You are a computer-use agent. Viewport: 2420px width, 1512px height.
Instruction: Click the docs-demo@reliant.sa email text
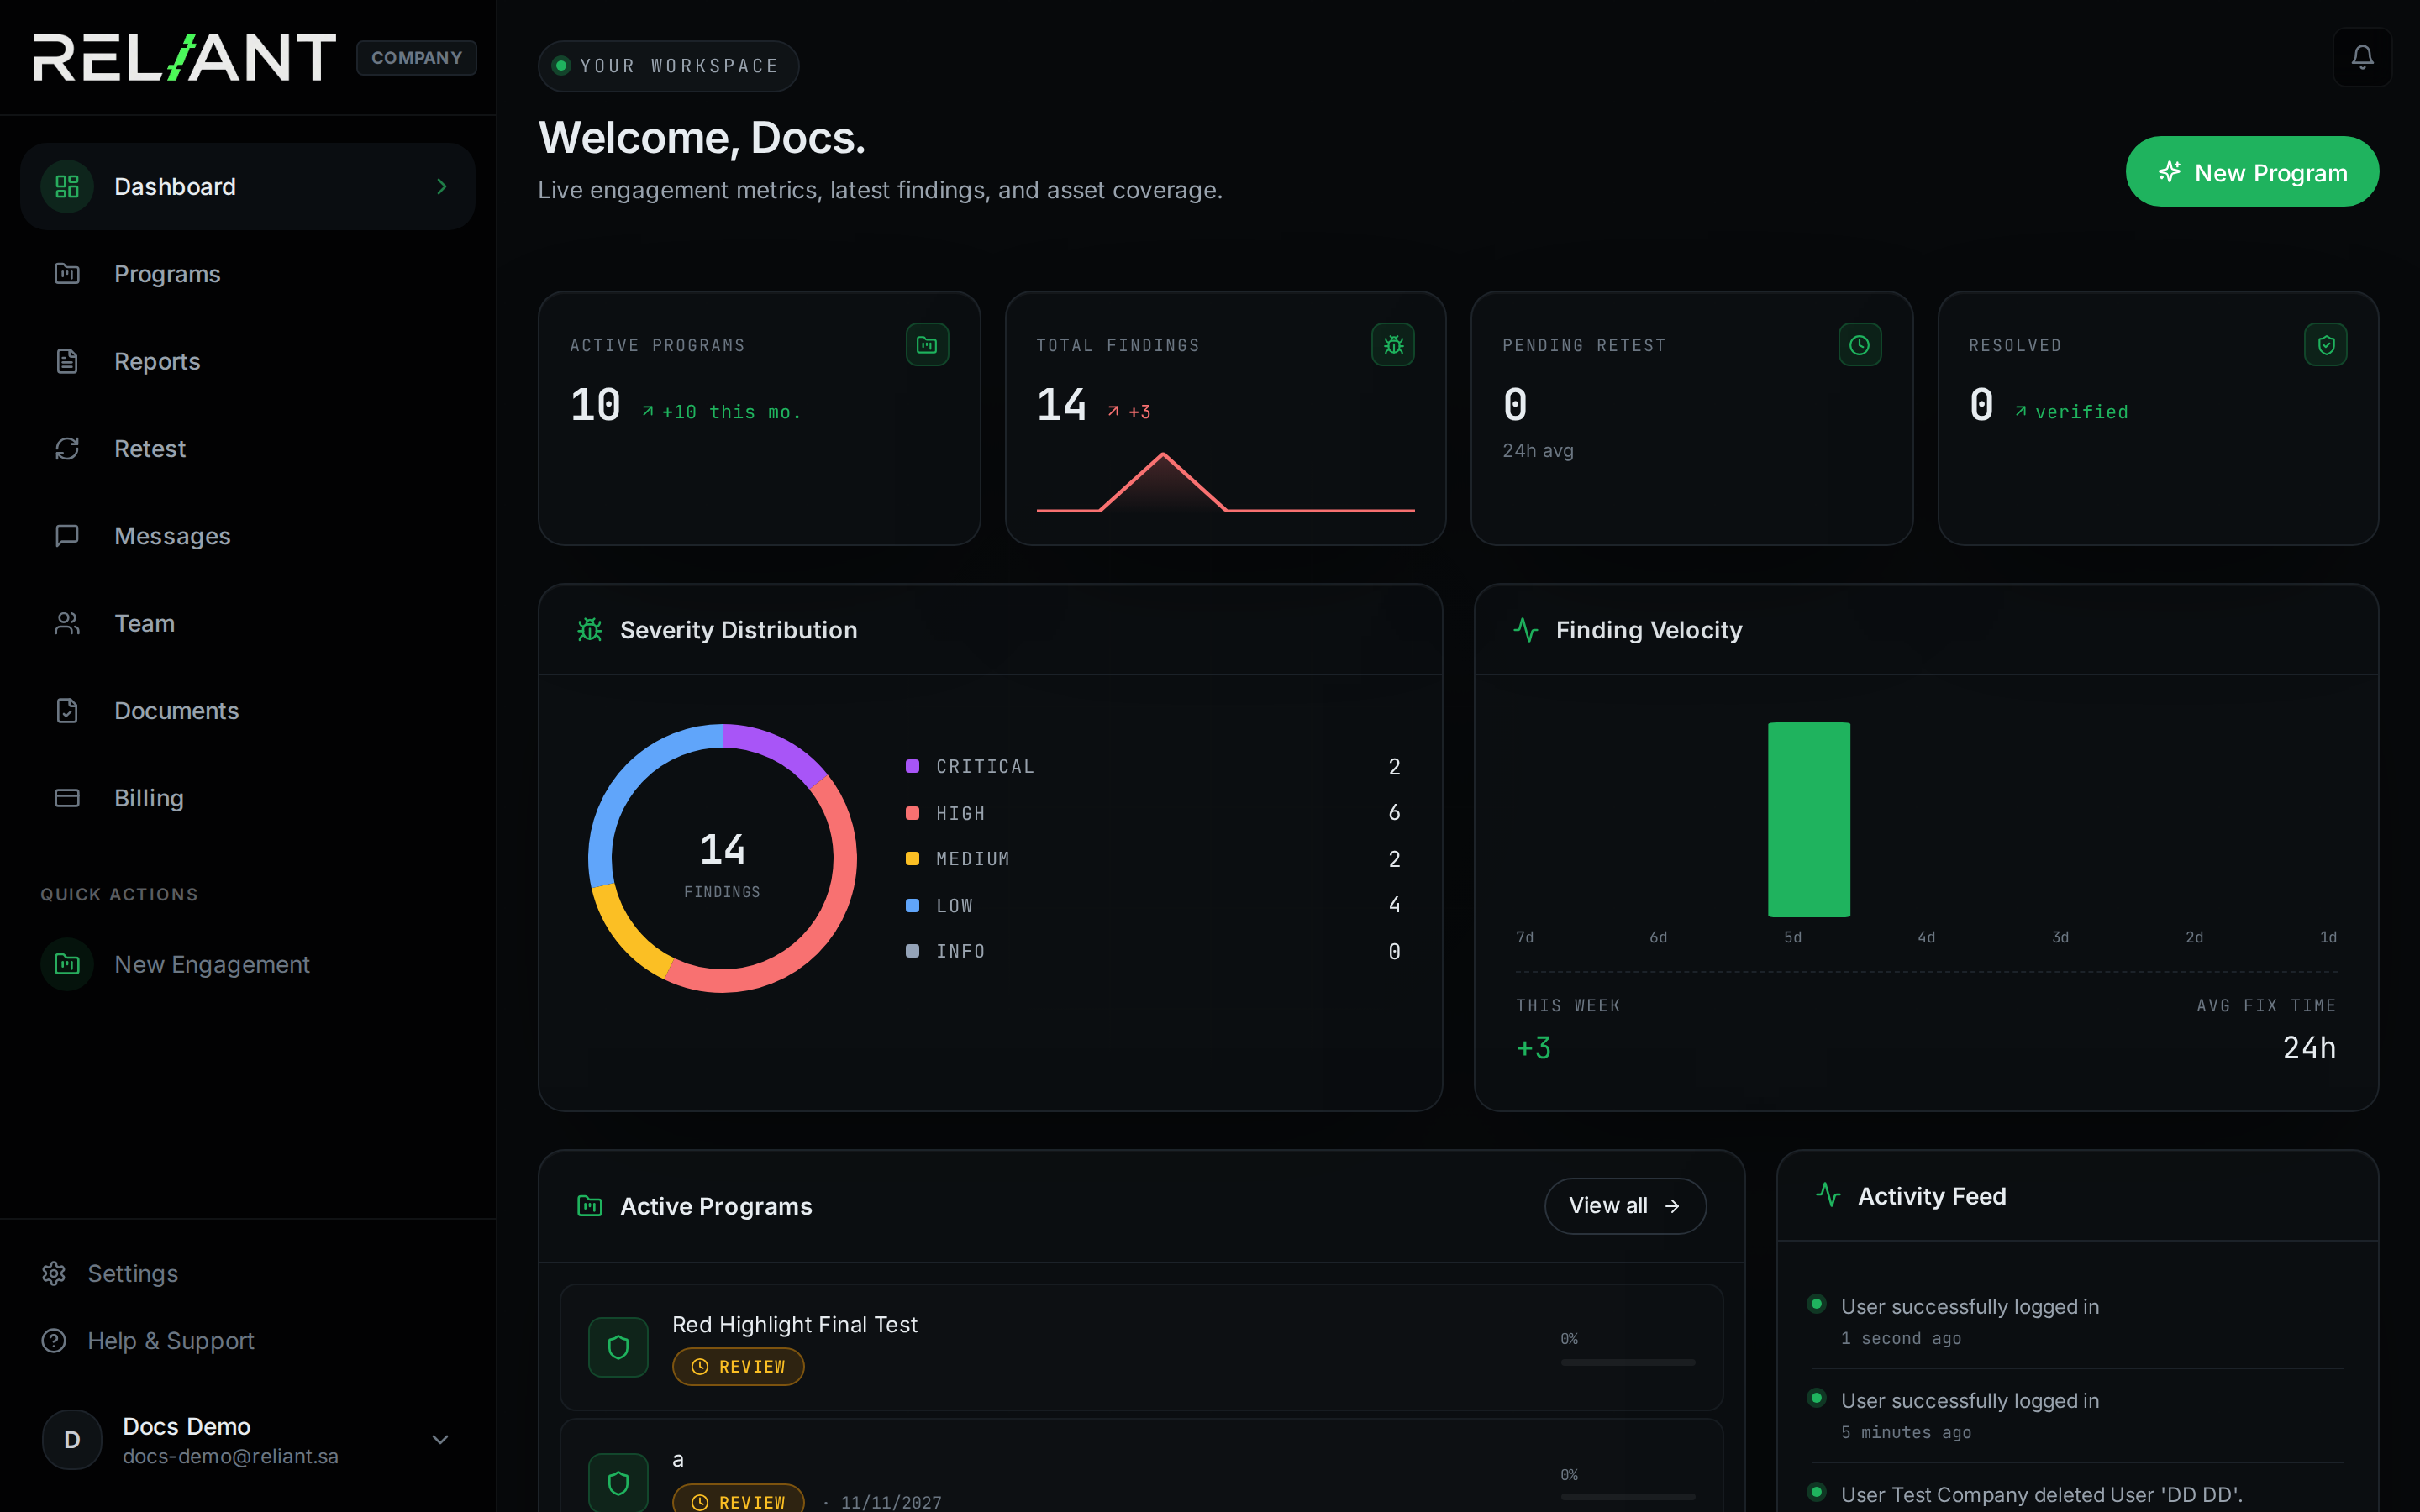(x=230, y=1456)
